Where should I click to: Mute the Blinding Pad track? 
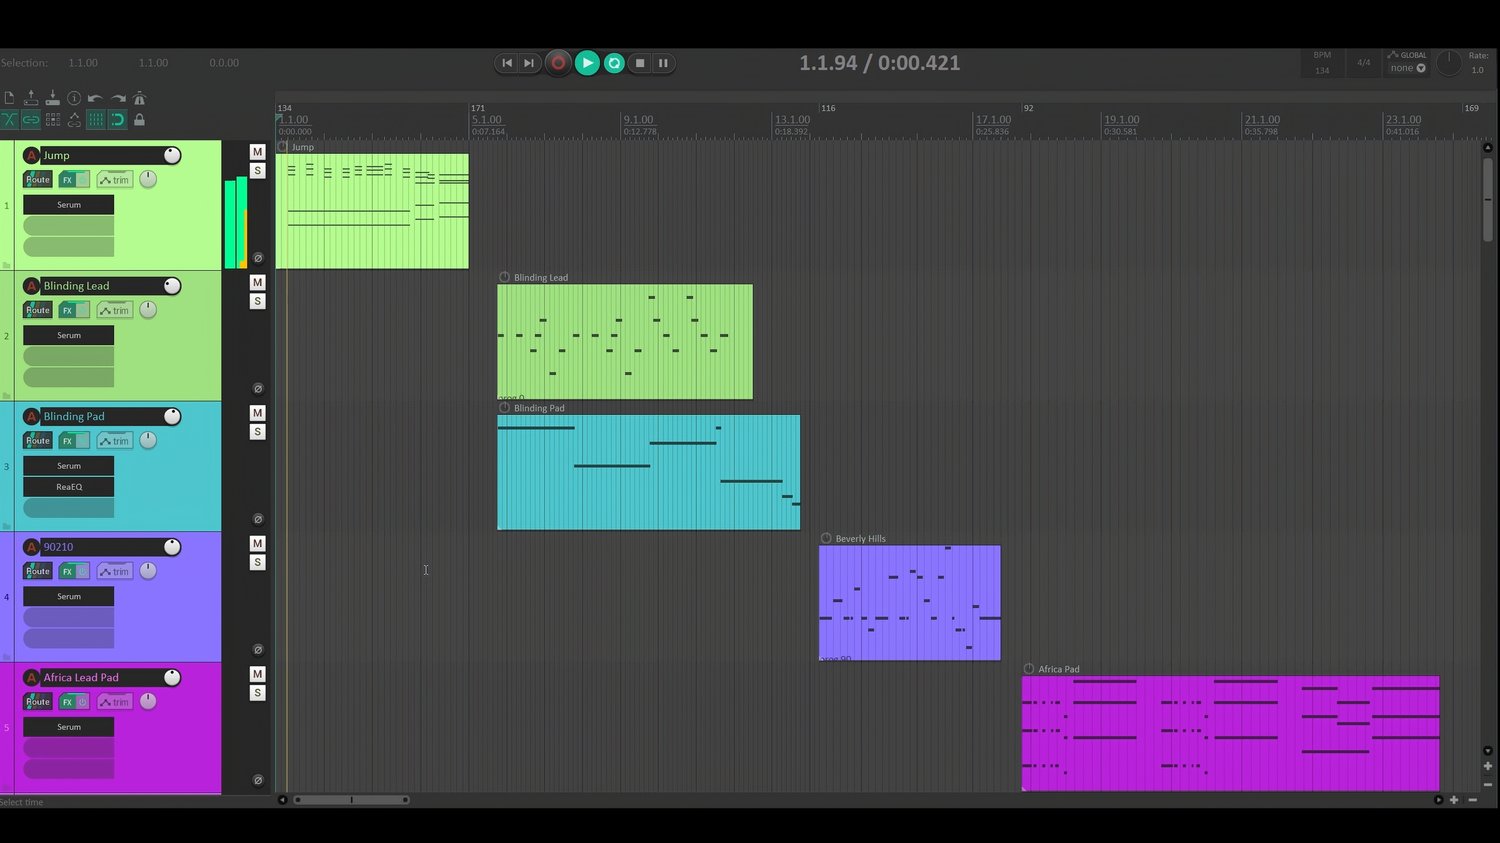[x=257, y=413]
